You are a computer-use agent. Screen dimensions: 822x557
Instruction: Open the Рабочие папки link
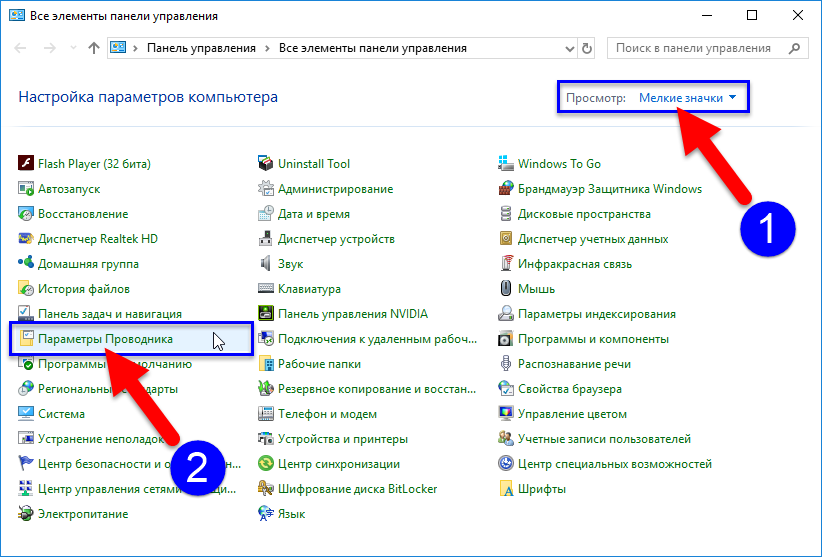point(319,364)
